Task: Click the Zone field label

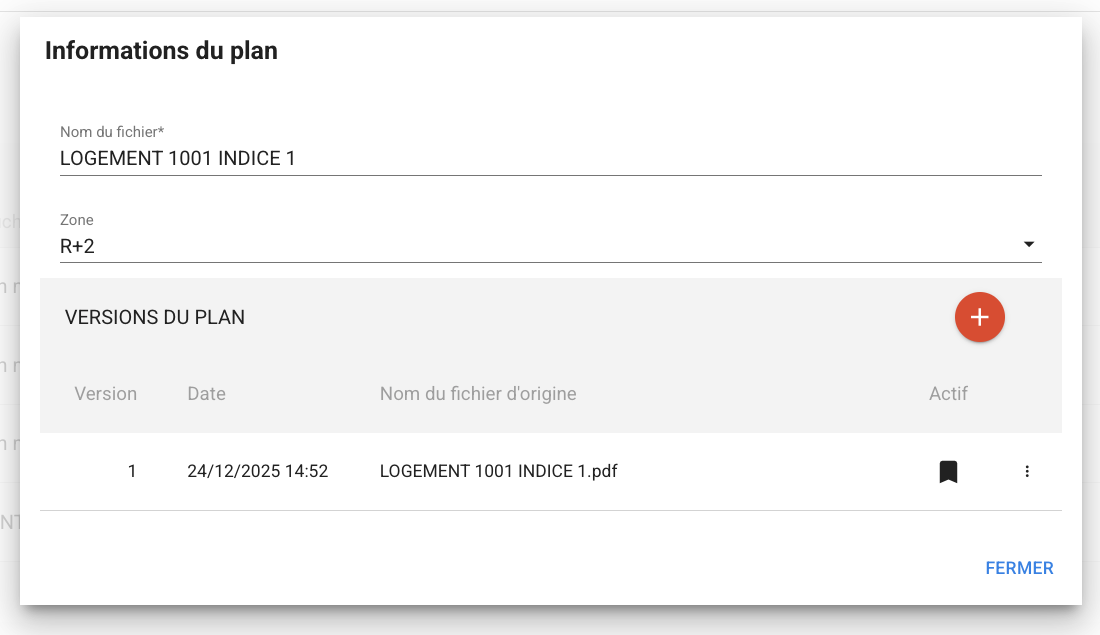Action: point(77,220)
